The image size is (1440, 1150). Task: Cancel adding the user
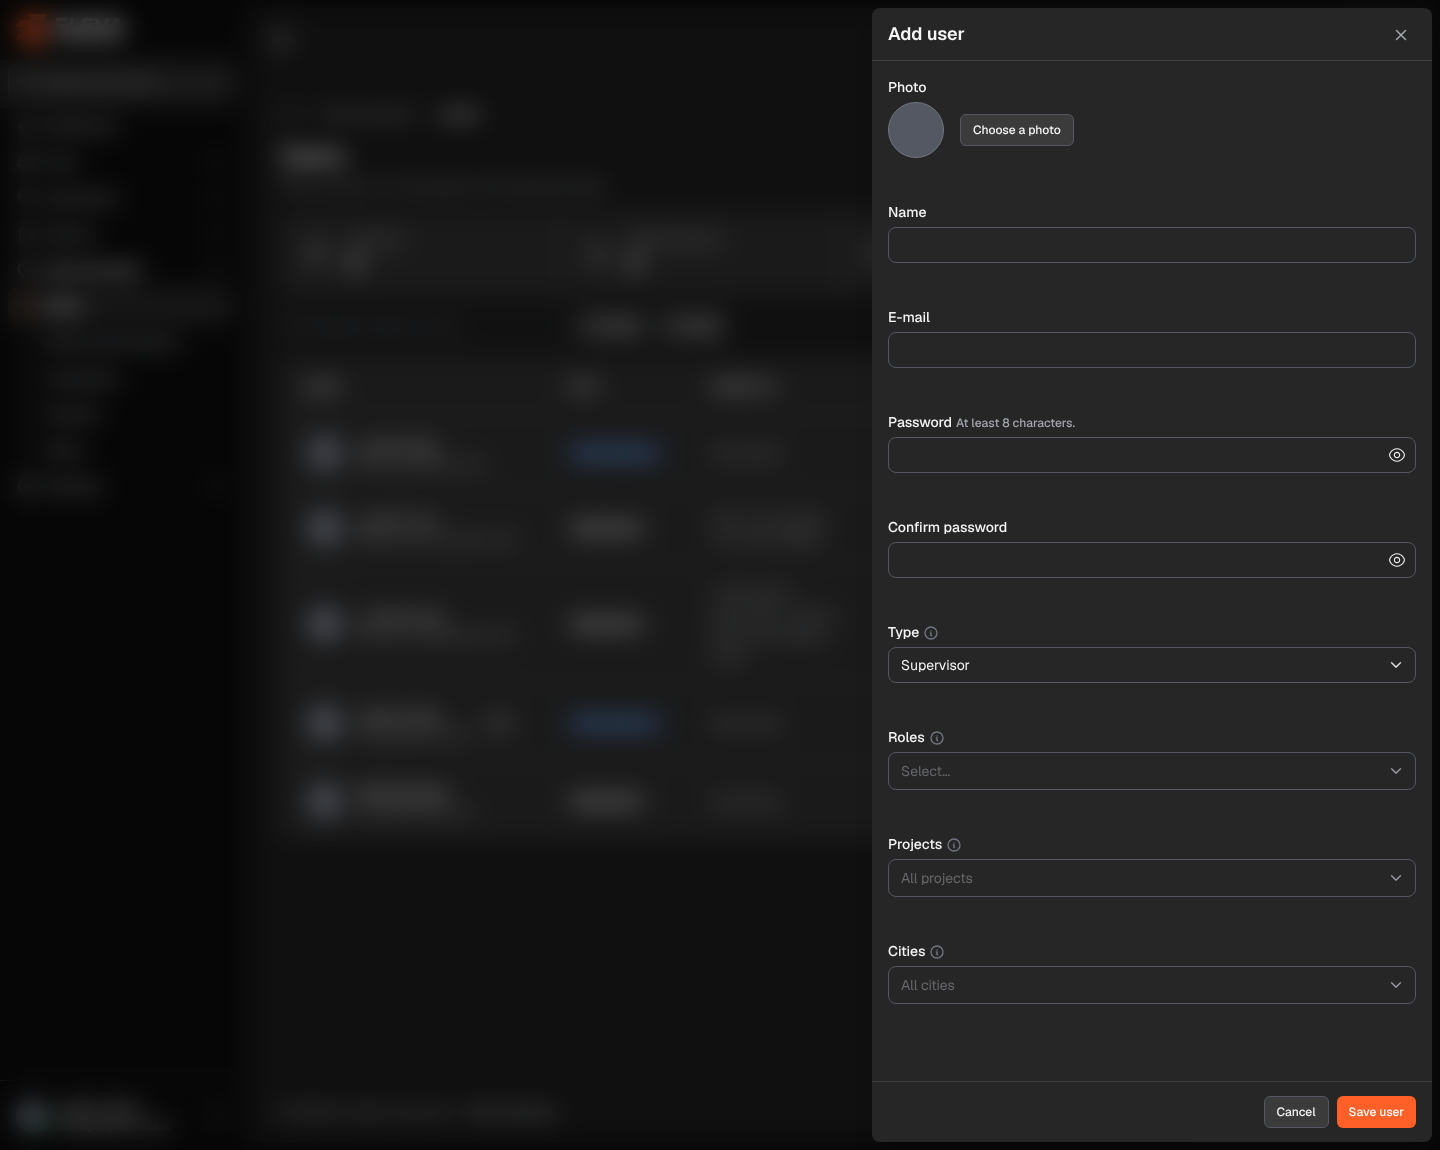point(1296,1112)
